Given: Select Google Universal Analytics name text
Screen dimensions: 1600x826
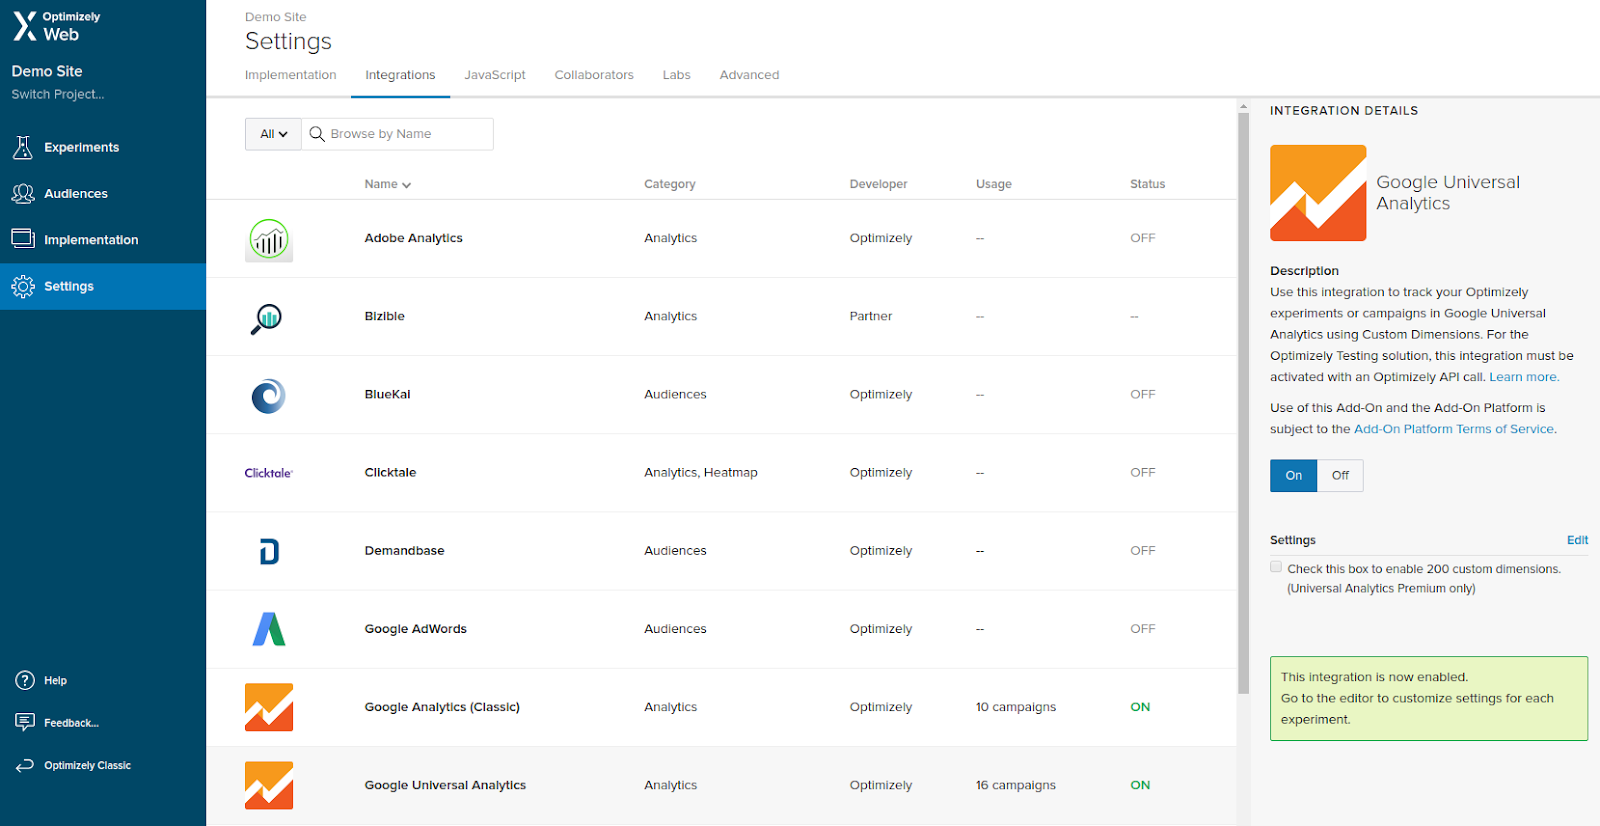Looking at the screenshot, I should (445, 785).
